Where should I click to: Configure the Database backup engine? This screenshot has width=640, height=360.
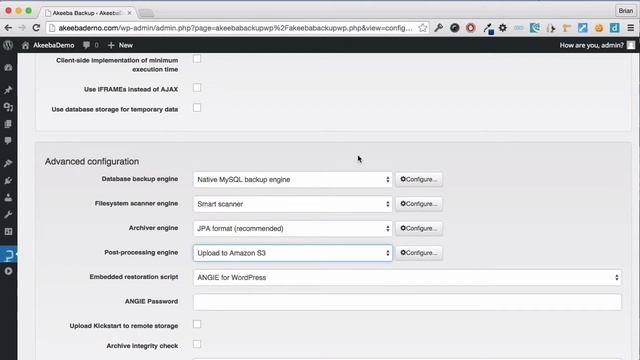coord(419,179)
